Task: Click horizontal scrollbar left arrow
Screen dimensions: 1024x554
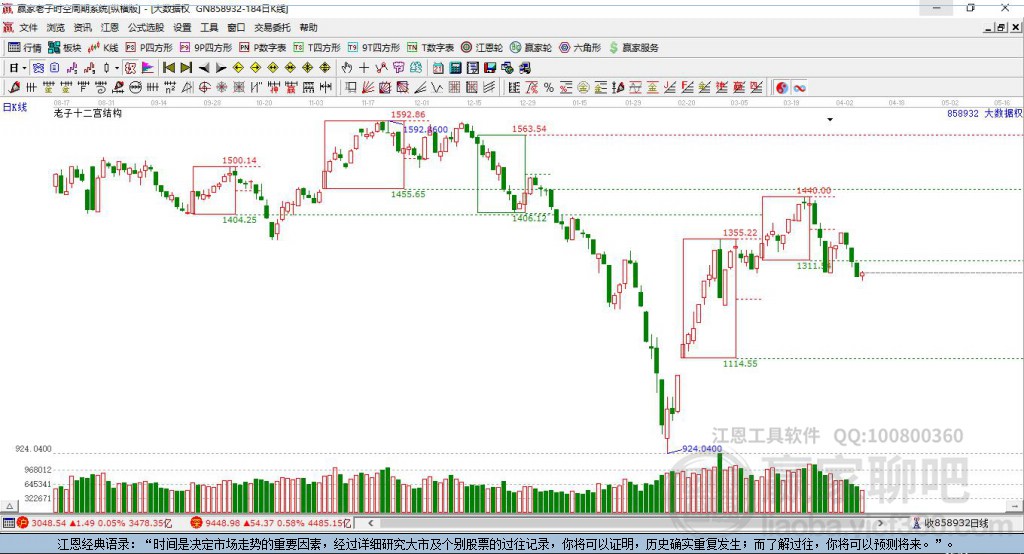Action: coord(371,523)
